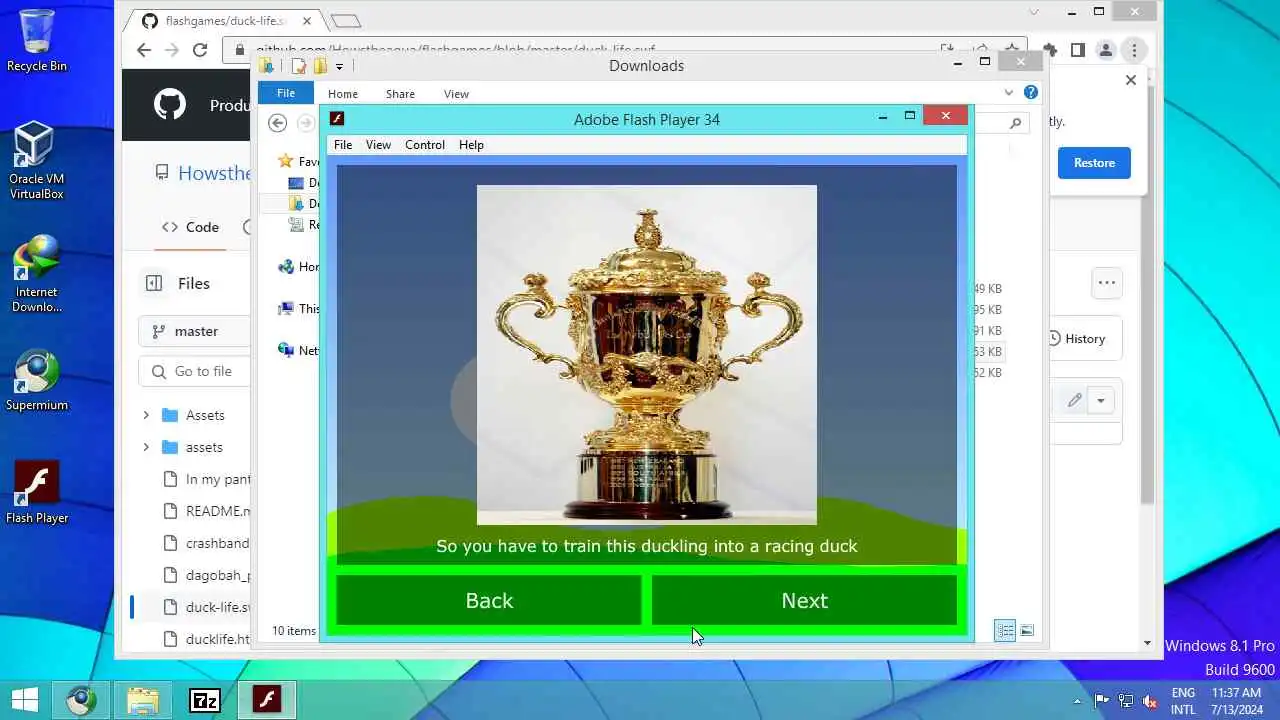Expand the explorer ribbon with the chevron
Viewport: 1280px width, 720px height.
point(1008,92)
